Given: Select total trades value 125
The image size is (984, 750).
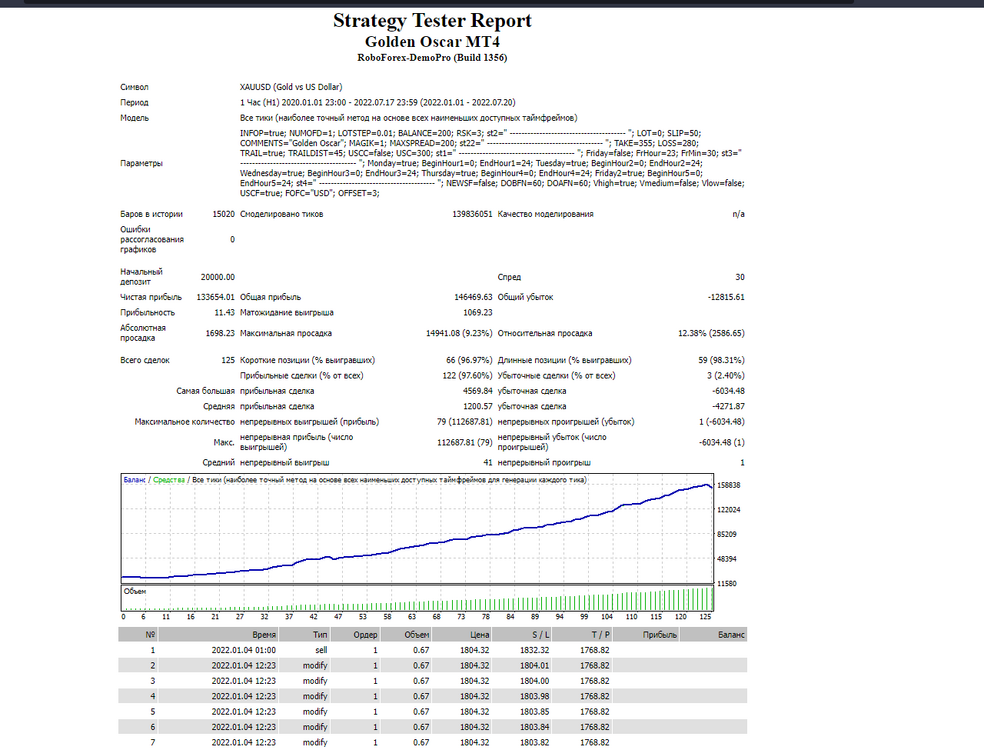Looking at the screenshot, I should coord(228,360).
